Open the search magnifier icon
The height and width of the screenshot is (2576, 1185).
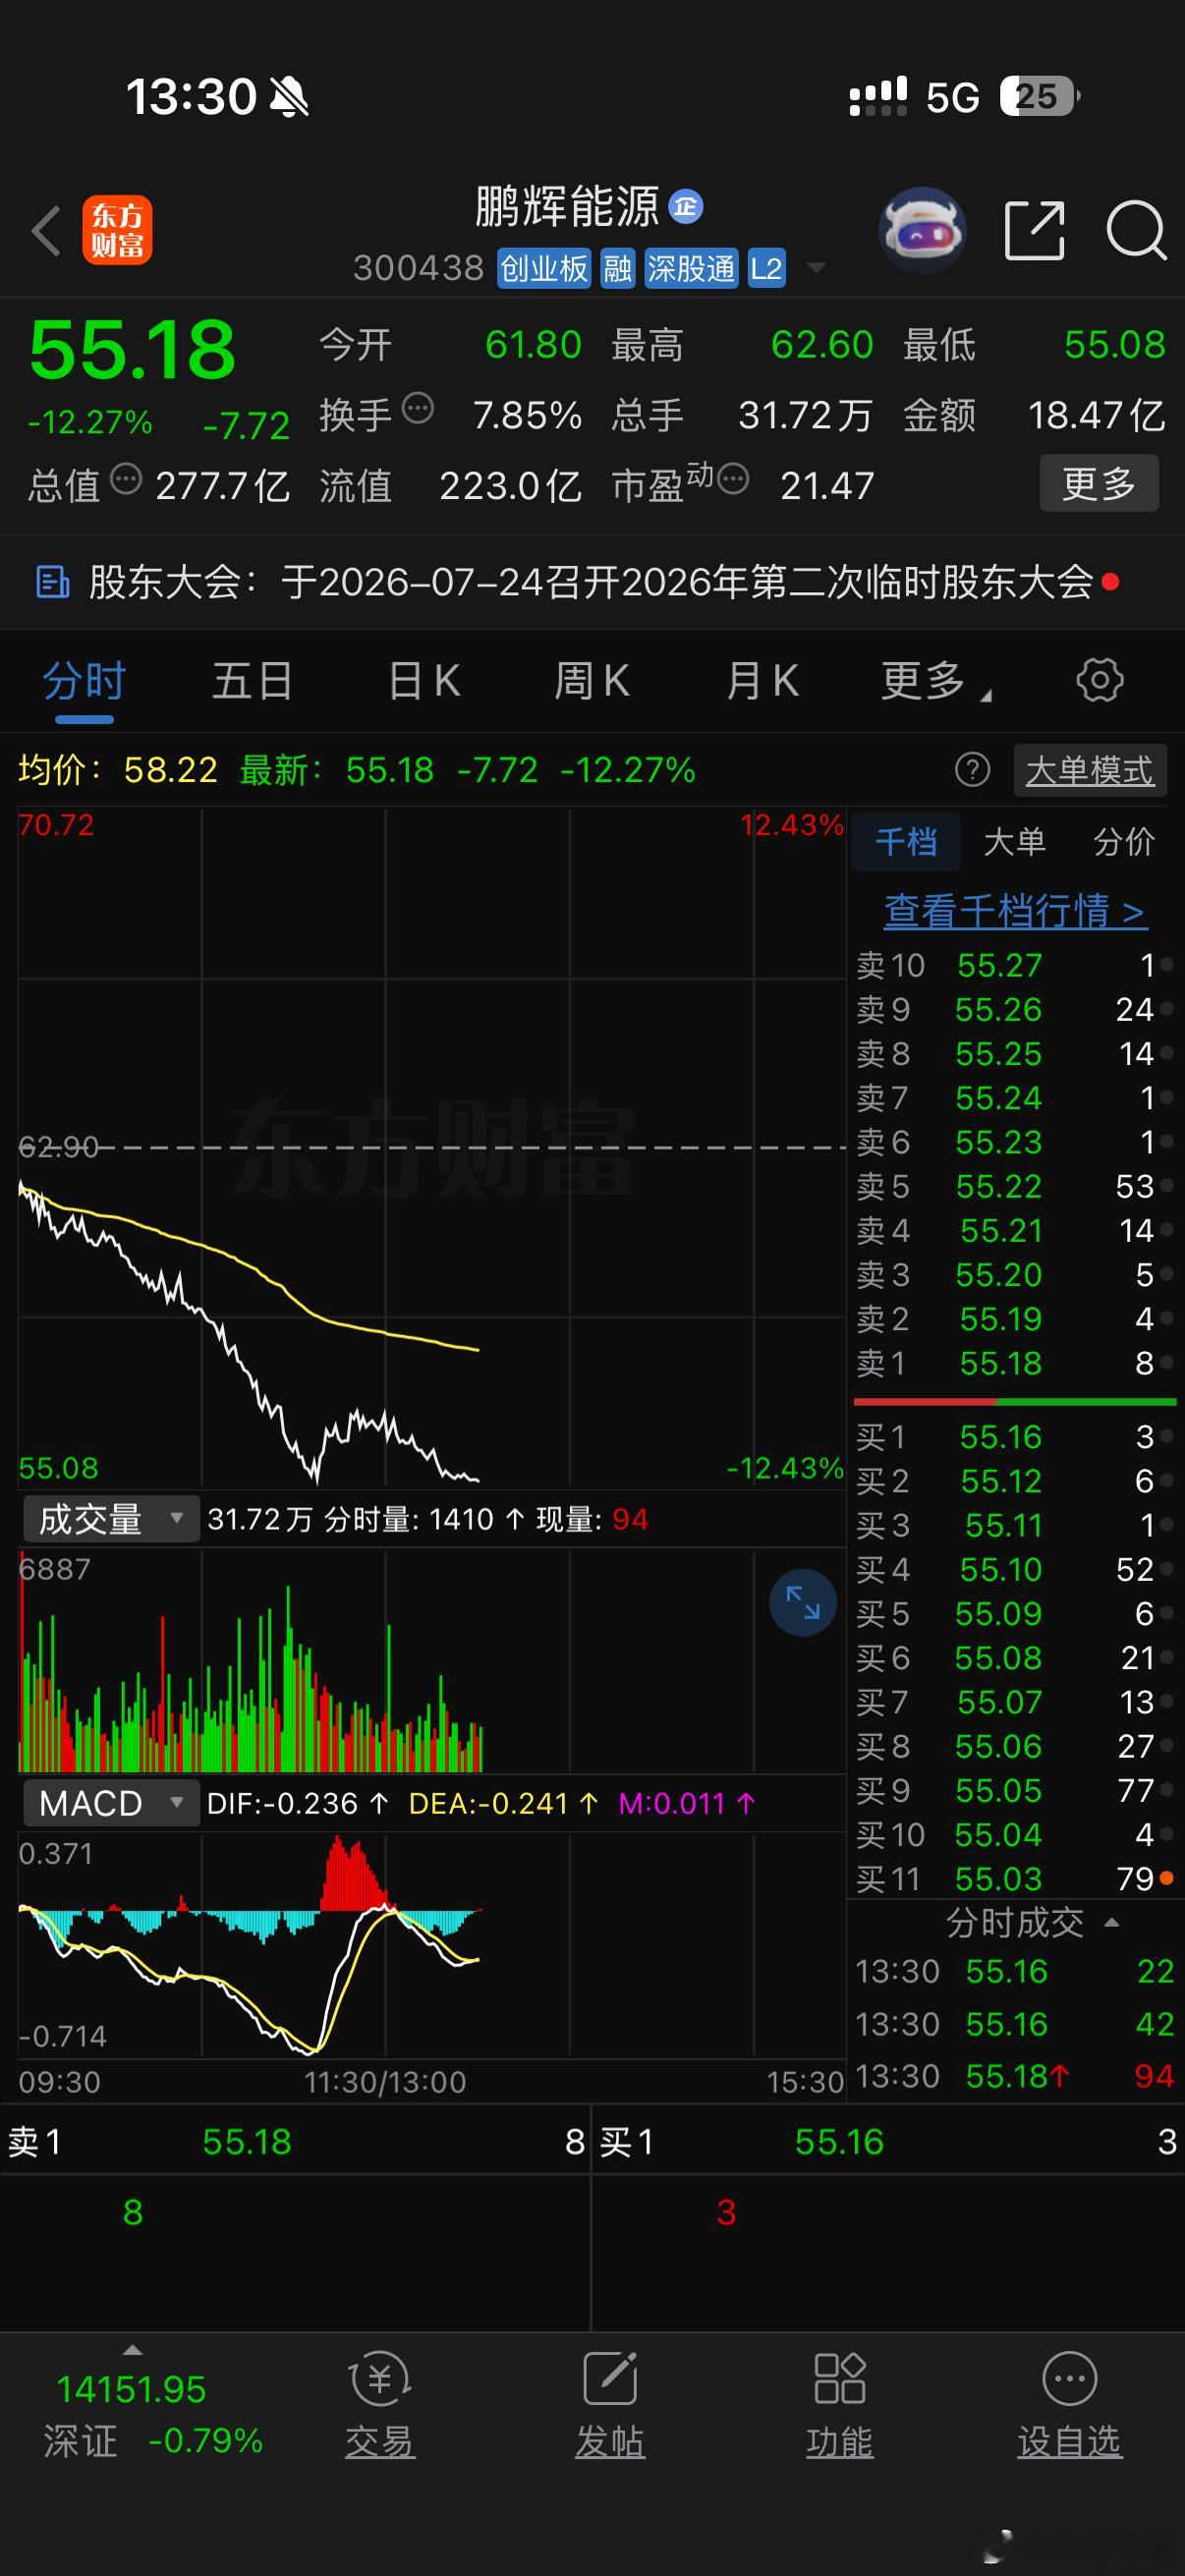pos(1137,230)
